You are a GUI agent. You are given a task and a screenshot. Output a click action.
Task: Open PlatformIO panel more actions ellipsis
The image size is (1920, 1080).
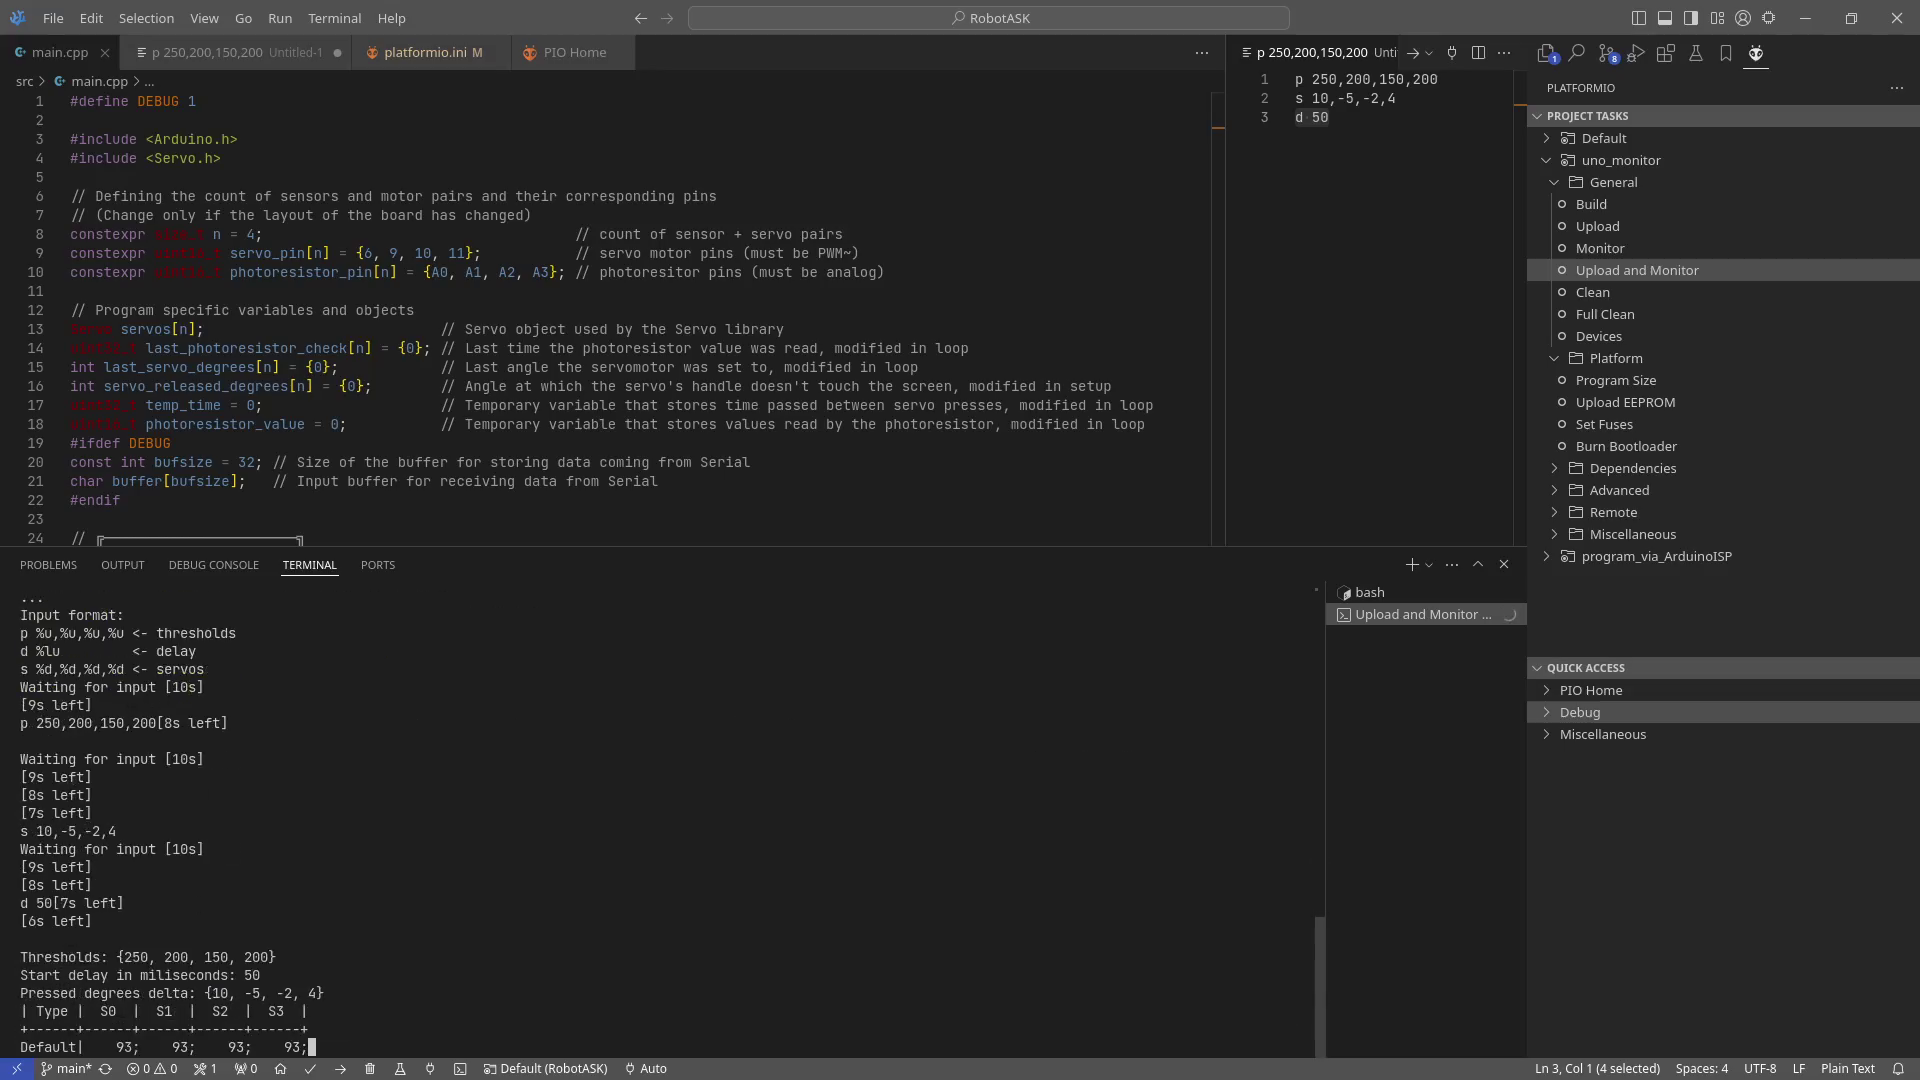[x=1897, y=88]
